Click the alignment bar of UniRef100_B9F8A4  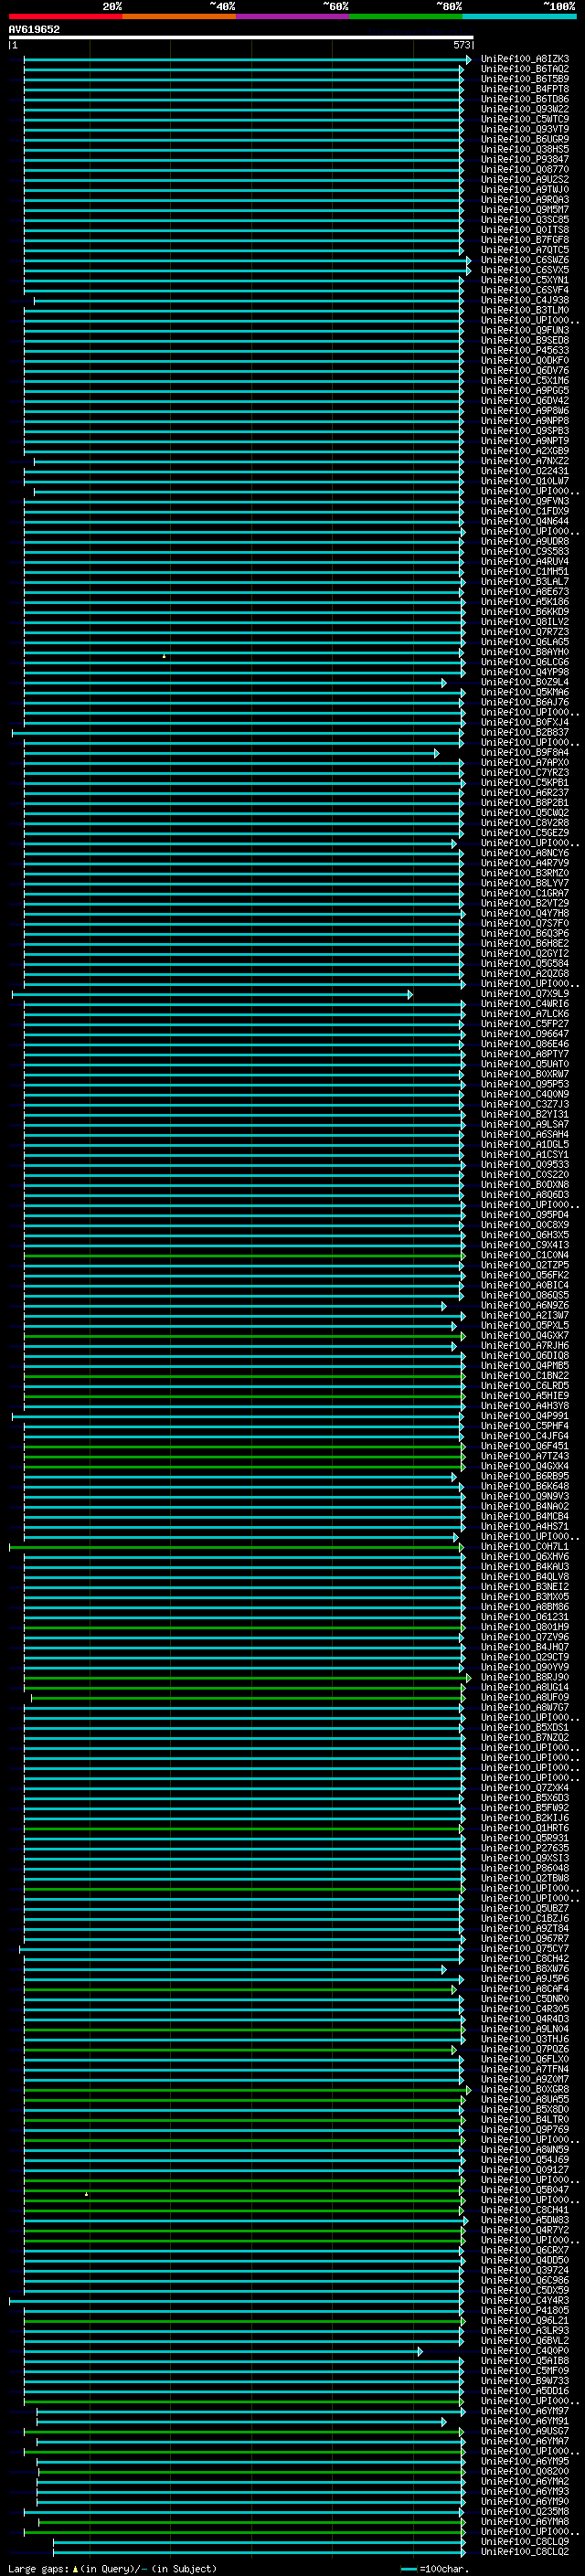(231, 753)
